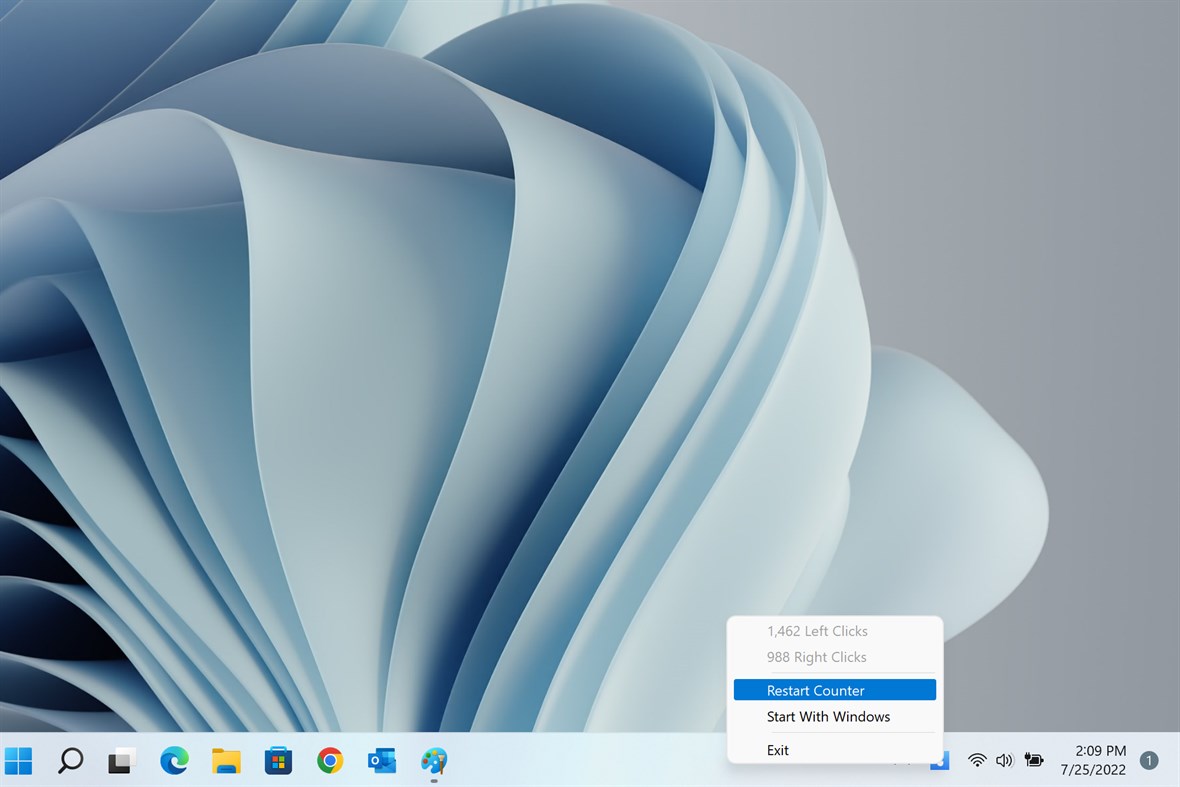1180x787 pixels.
Task: Click the battery charging tray icon
Action: pyautogui.click(x=1034, y=761)
